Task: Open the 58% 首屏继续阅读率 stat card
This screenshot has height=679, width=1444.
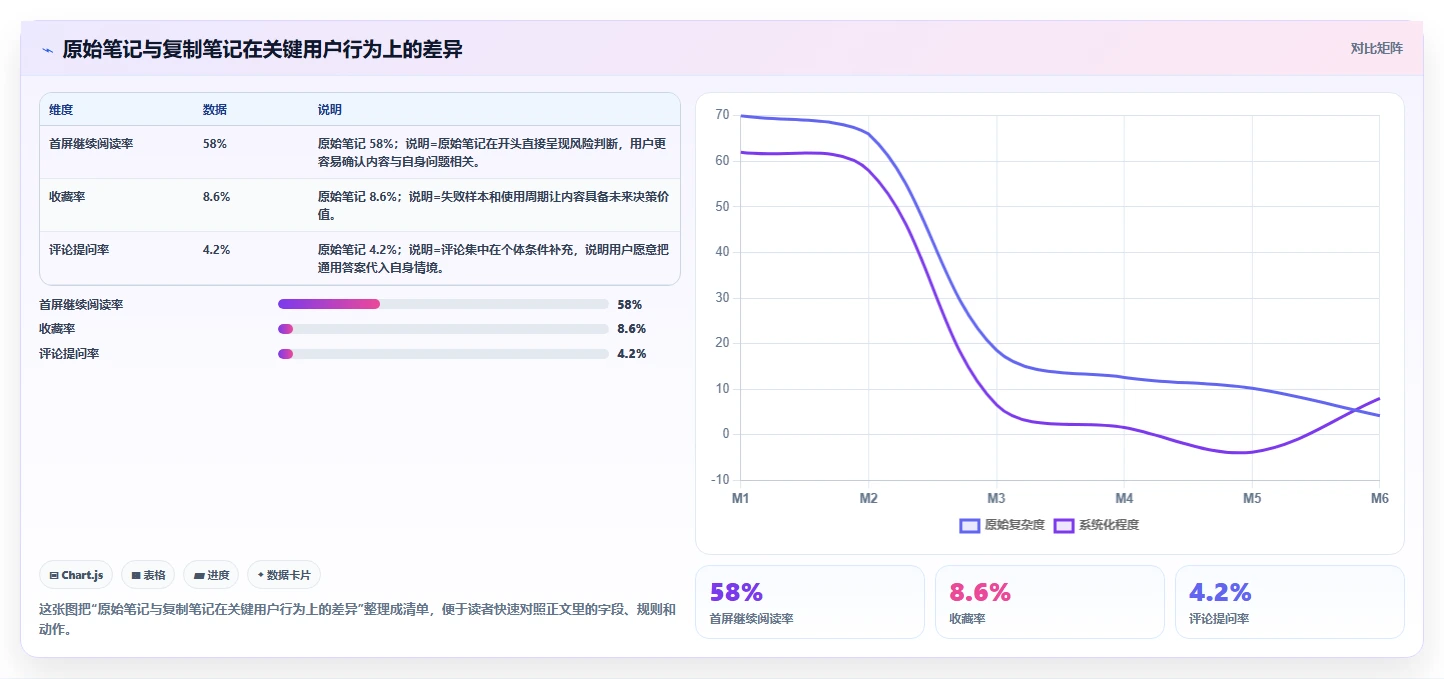Action: [810, 602]
